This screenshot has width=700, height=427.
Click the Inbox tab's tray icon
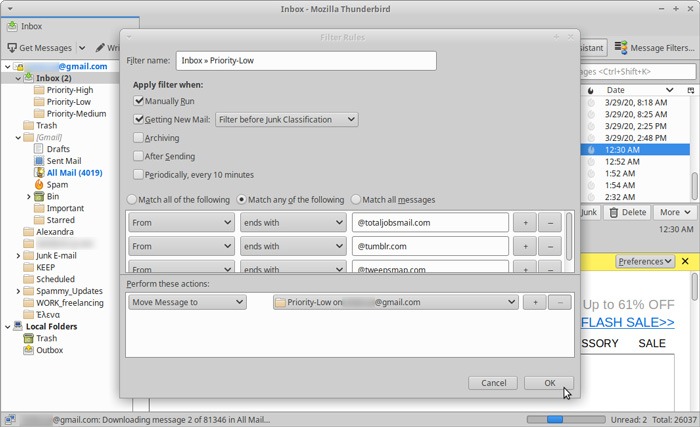point(12,26)
